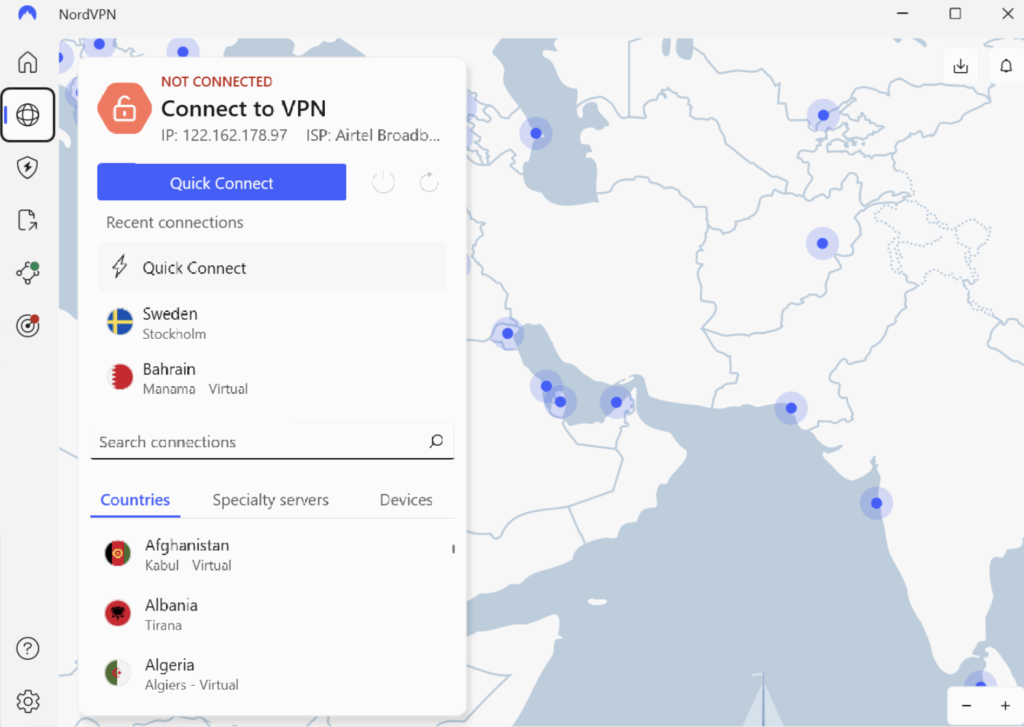Viewport: 1024px width, 727px height.
Task: Open notifications with the bell icon
Action: click(1006, 65)
